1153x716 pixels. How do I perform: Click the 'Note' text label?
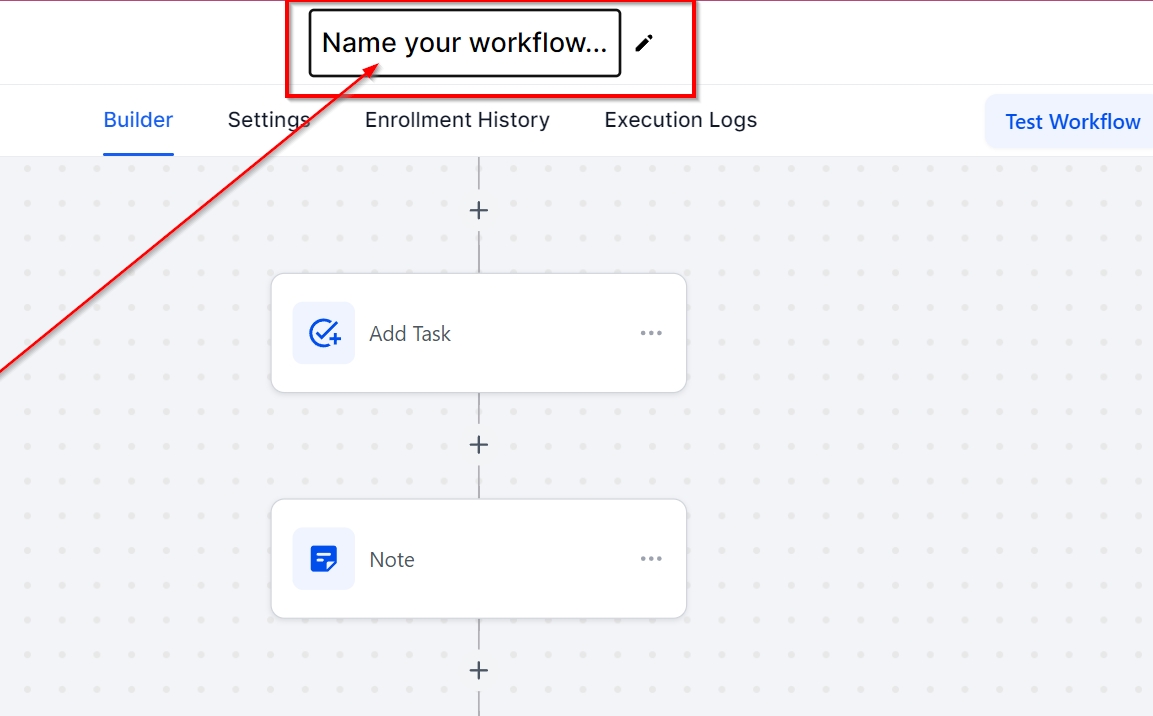[392, 560]
